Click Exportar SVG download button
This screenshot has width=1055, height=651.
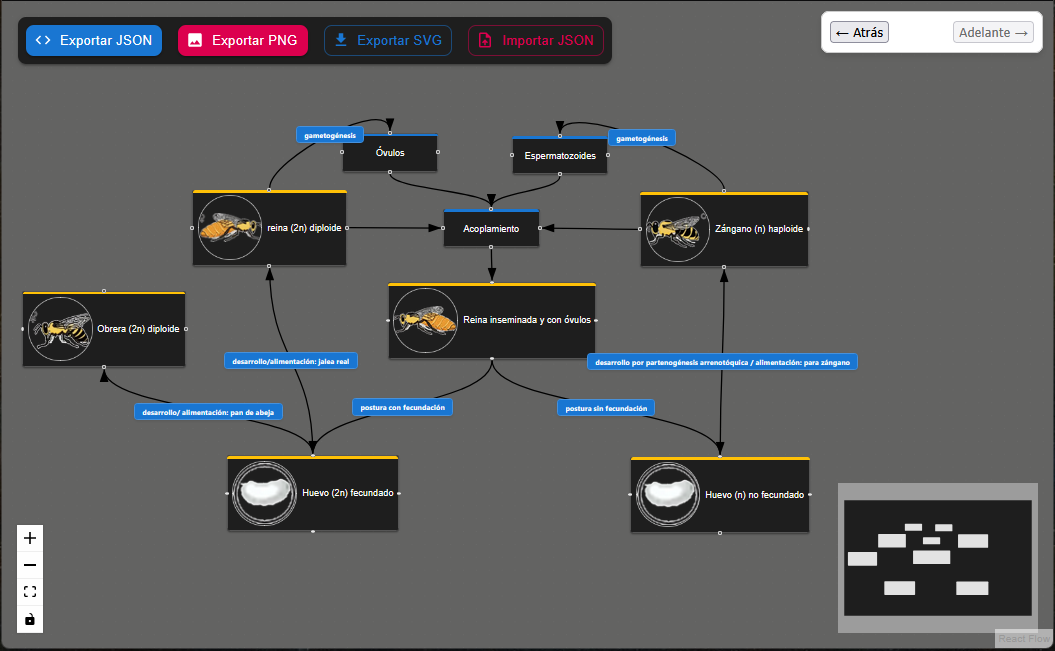coord(388,41)
